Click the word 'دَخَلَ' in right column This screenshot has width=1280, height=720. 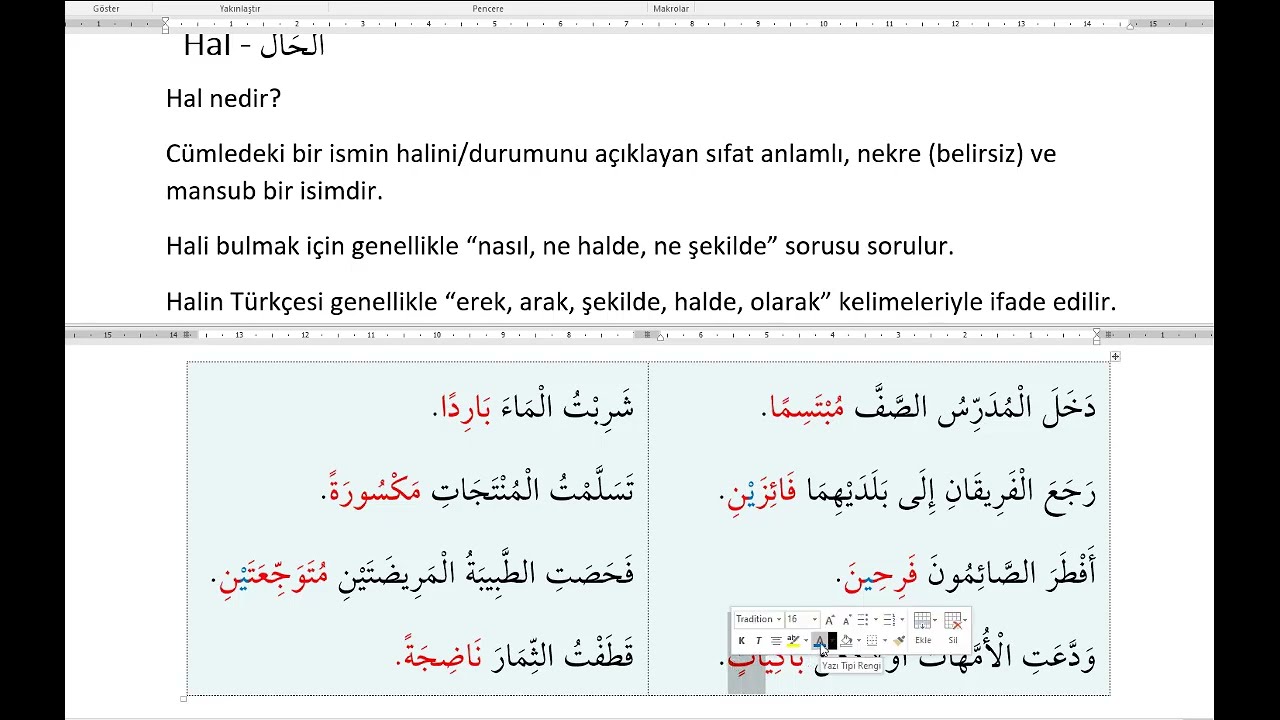coord(1070,407)
